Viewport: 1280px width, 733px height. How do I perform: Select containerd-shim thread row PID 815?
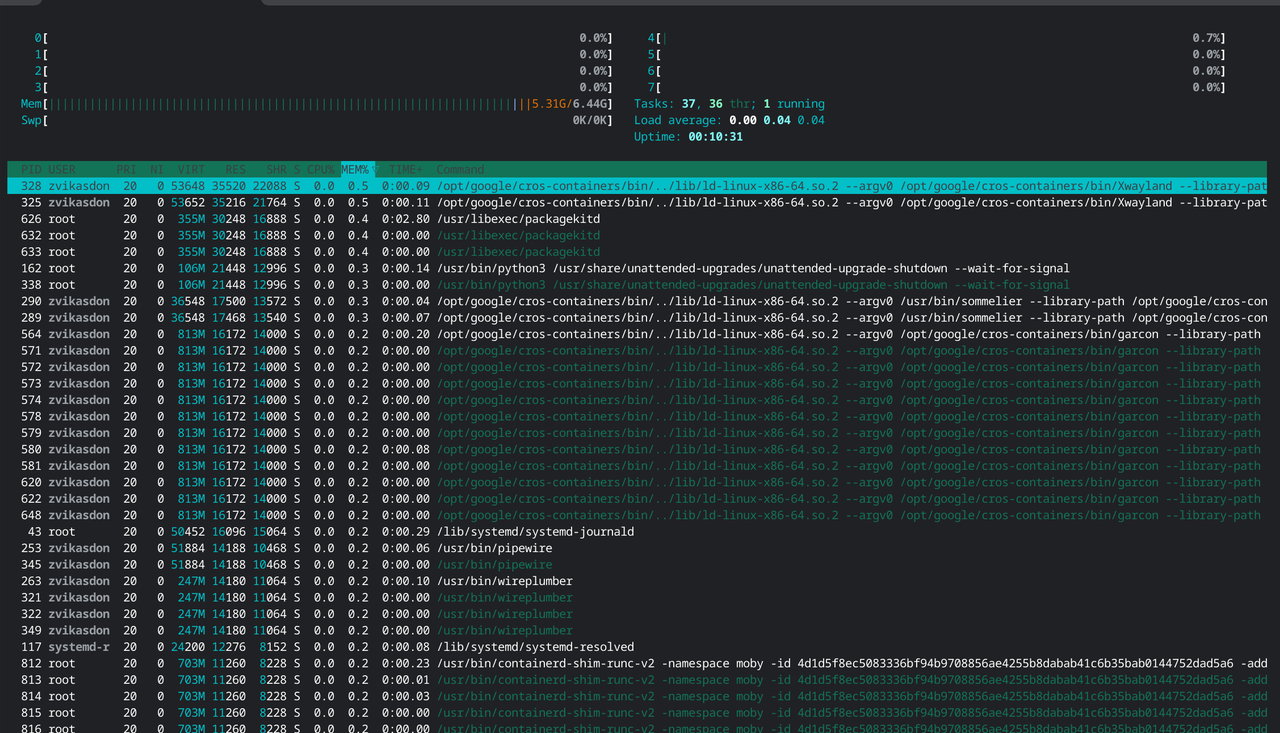[637, 712]
